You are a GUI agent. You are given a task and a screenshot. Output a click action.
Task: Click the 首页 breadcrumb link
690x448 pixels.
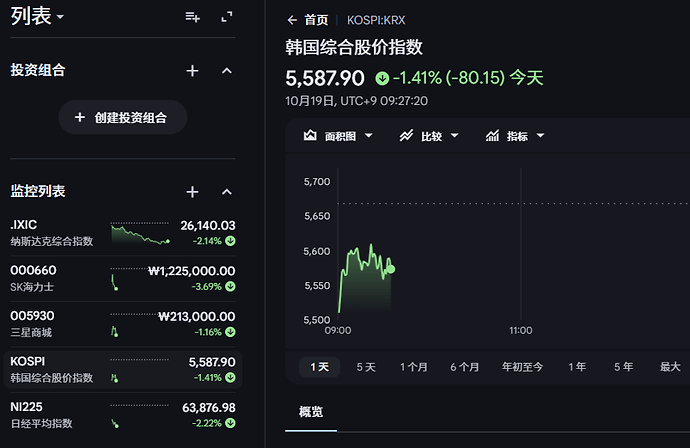[x=316, y=20]
